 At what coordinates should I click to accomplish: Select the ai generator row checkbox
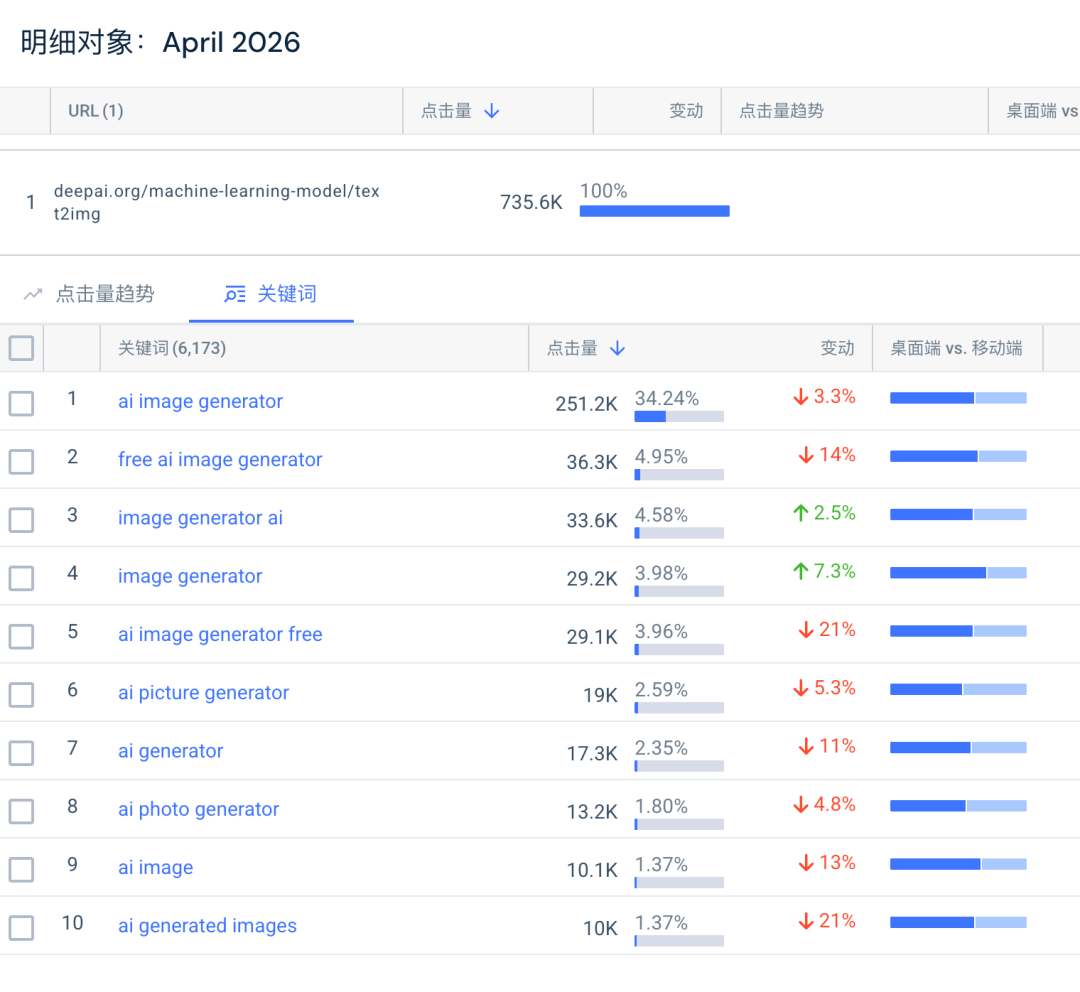[x=21, y=753]
